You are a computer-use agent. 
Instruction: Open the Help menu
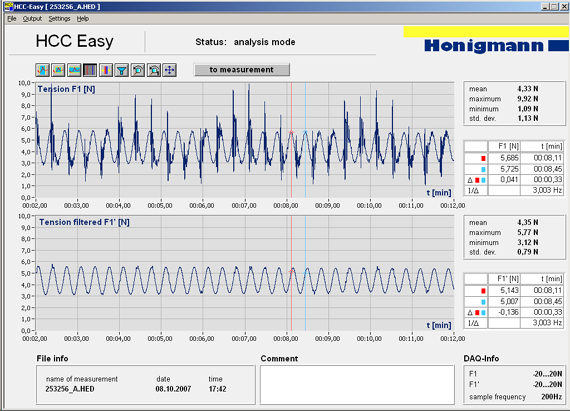pos(83,19)
